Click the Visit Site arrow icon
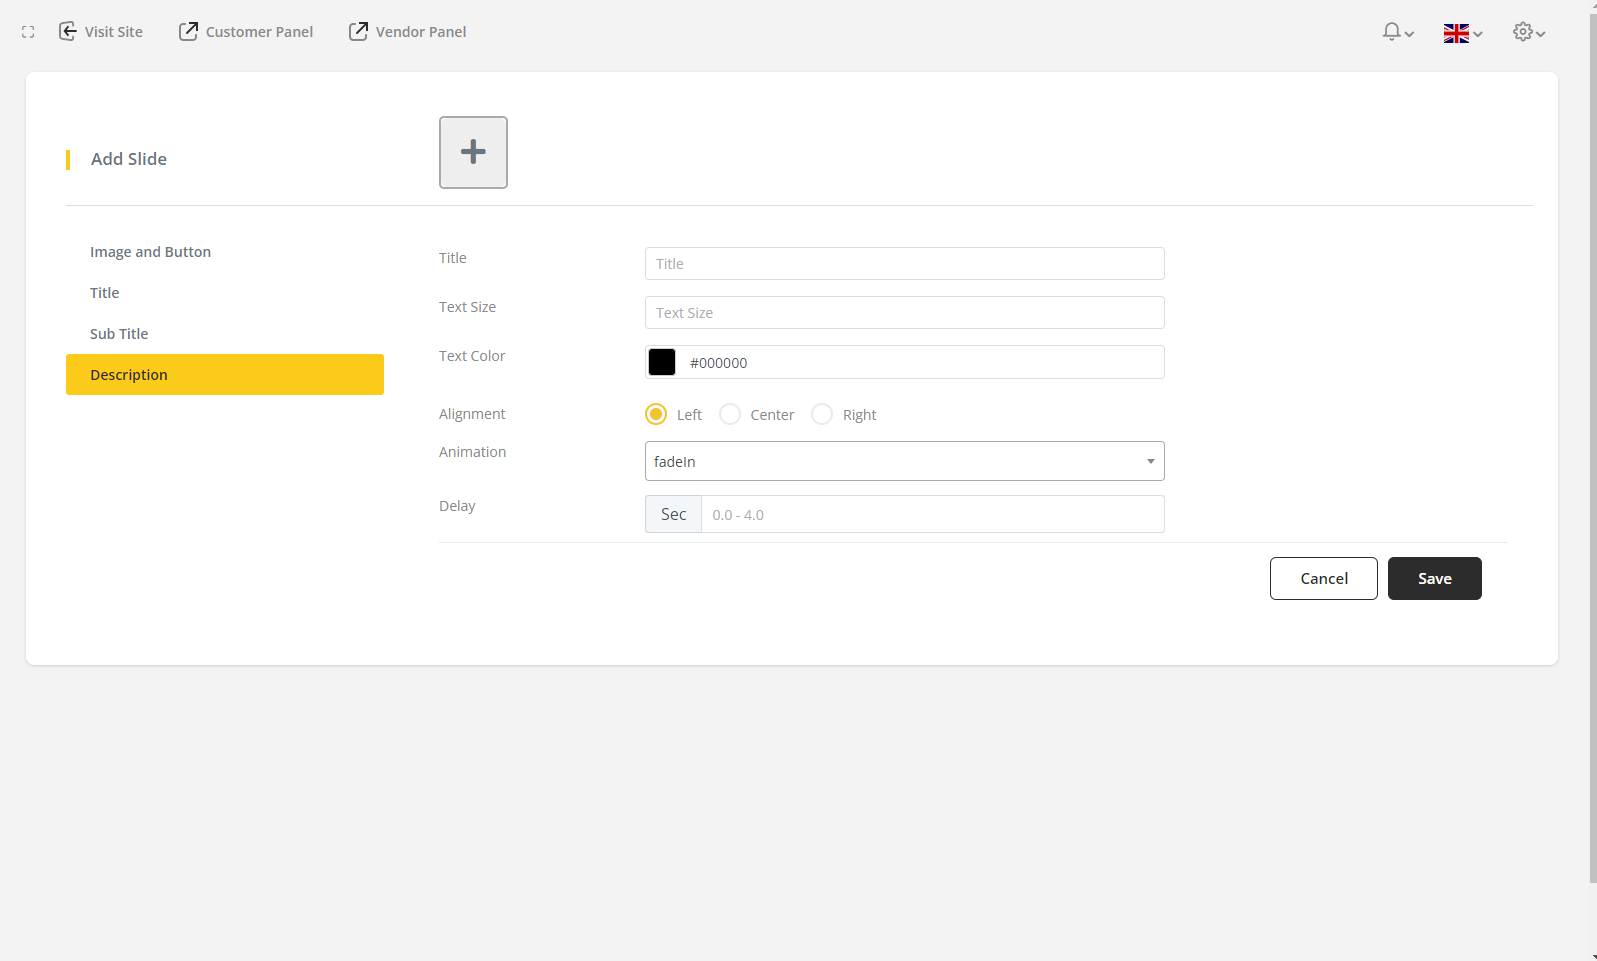Viewport: 1597px width, 961px height. [x=68, y=32]
